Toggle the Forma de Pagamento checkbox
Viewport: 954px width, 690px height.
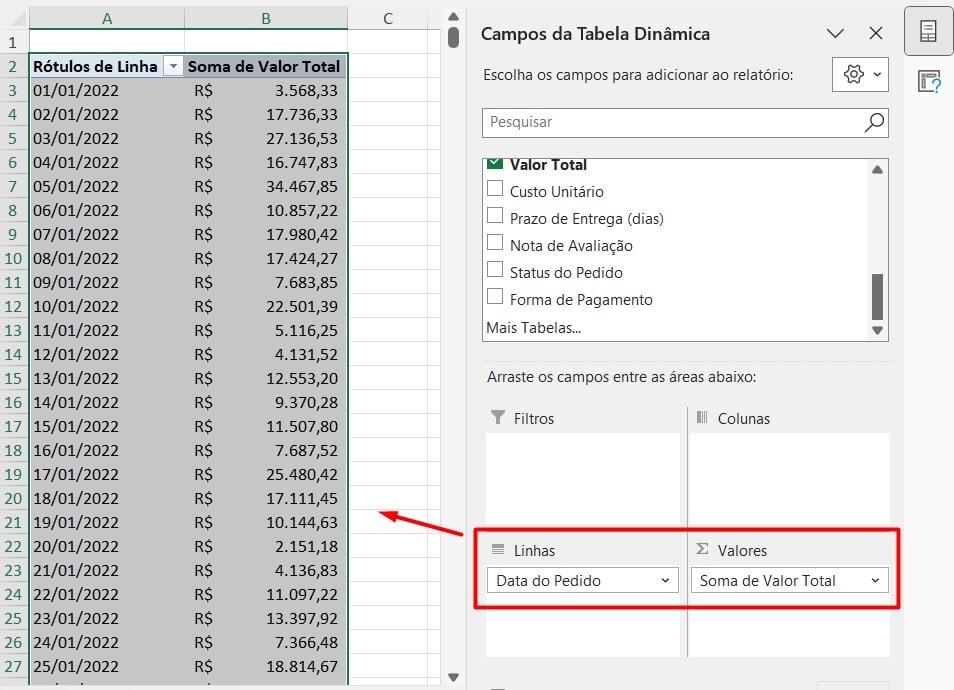tap(495, 297)
